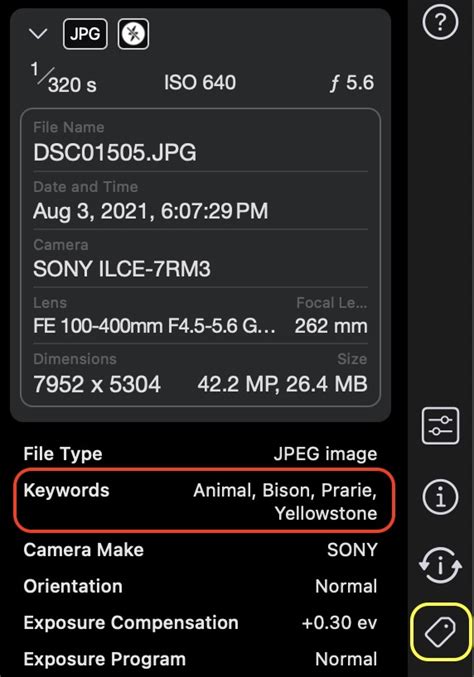Show the info panel icon

pos(440,497)
